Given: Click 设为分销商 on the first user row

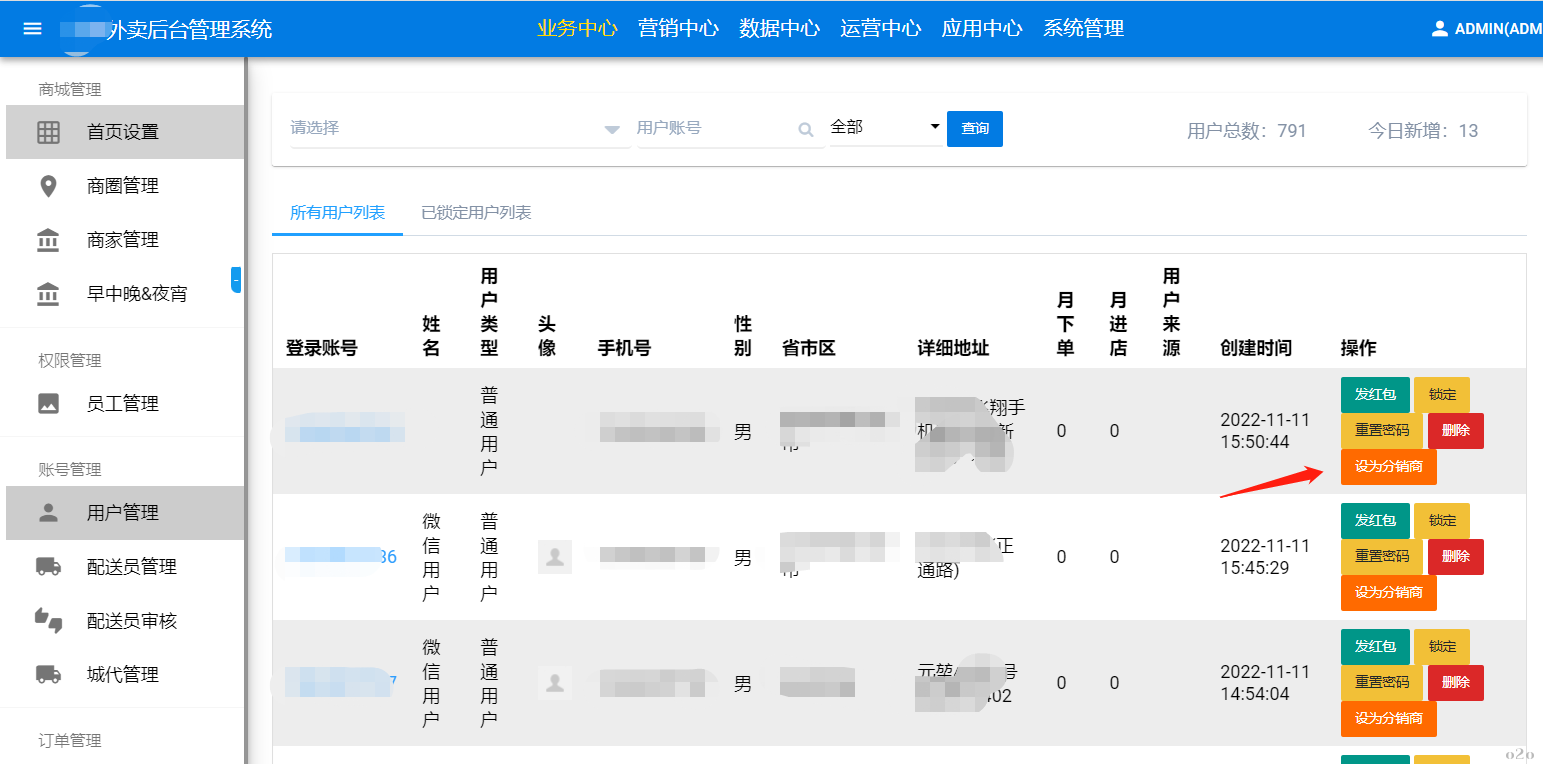Looking at the screenshot, I should (1388, 466).
